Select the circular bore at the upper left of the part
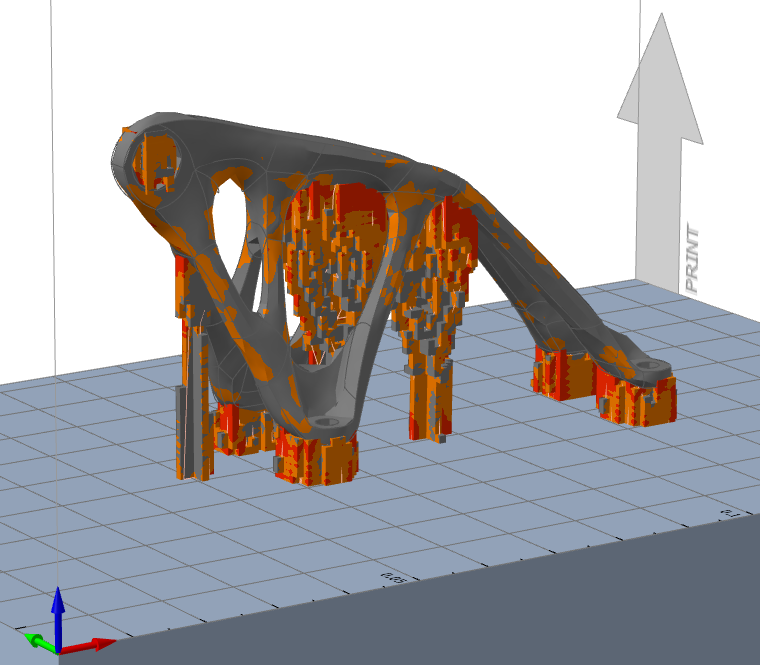The image size is (760, 665). [x=156, y=161]
